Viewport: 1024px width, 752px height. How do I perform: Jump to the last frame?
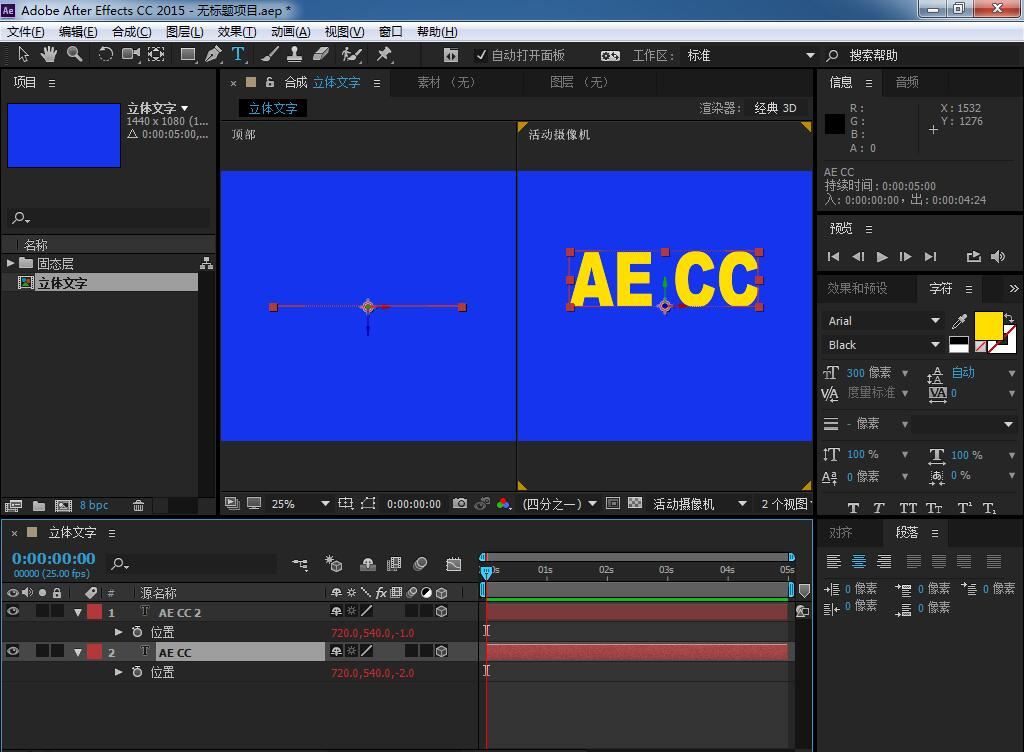[x=931, y=257]
